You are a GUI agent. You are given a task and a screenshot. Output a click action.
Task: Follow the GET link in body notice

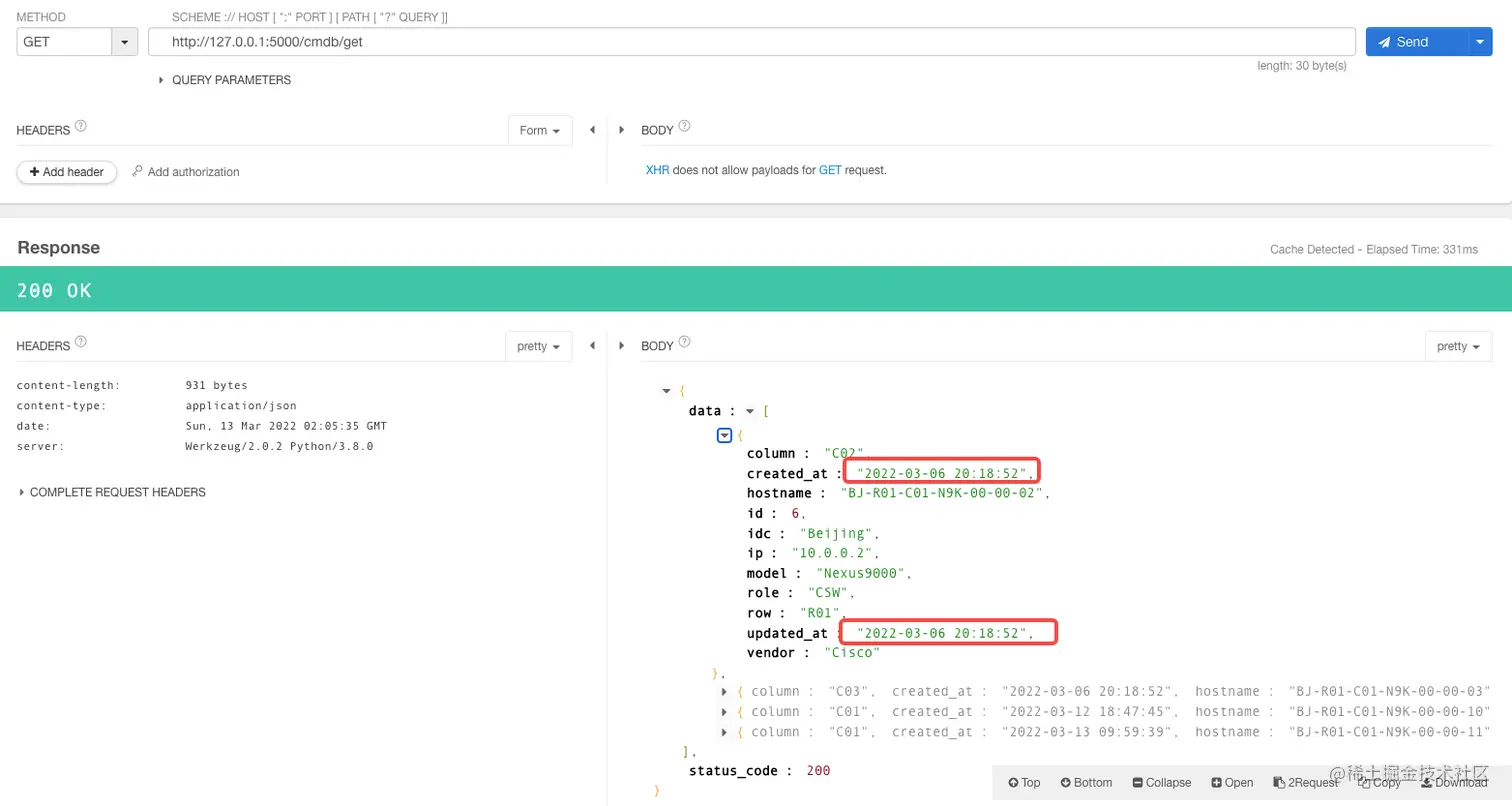830,170
